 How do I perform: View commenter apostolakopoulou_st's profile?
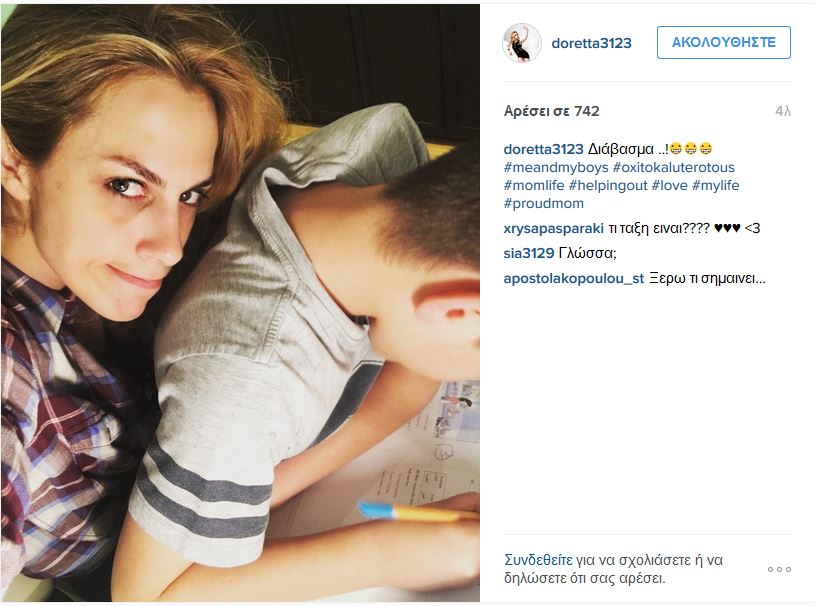coord(574,279)
